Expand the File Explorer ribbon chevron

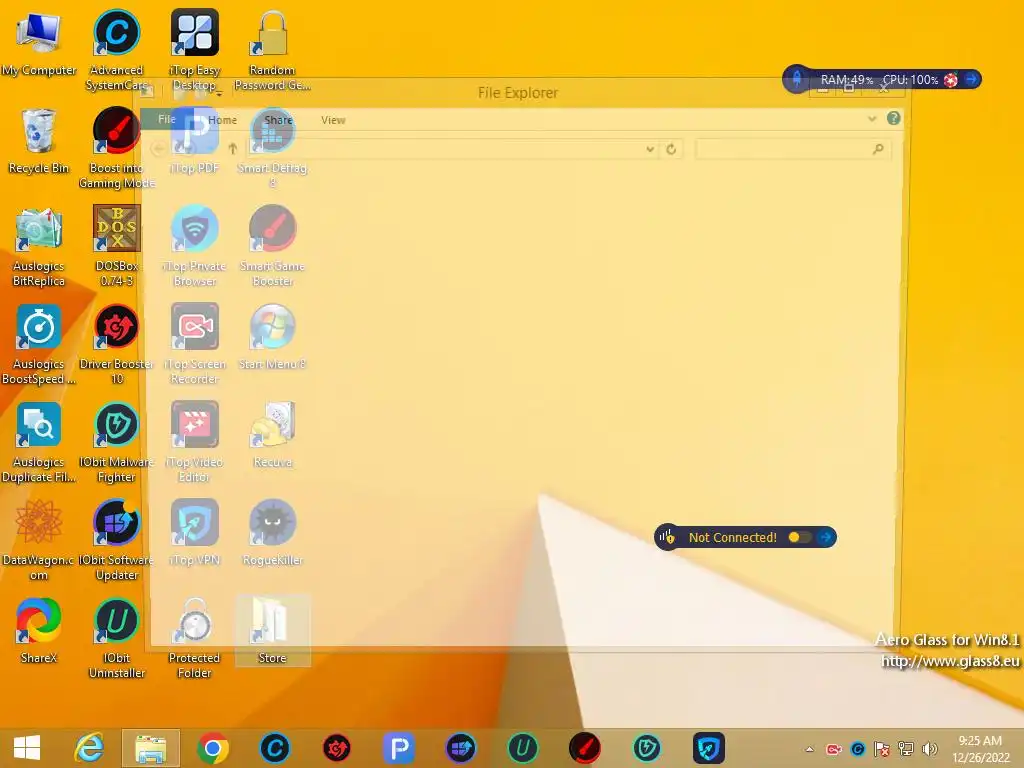coord(872,119)
